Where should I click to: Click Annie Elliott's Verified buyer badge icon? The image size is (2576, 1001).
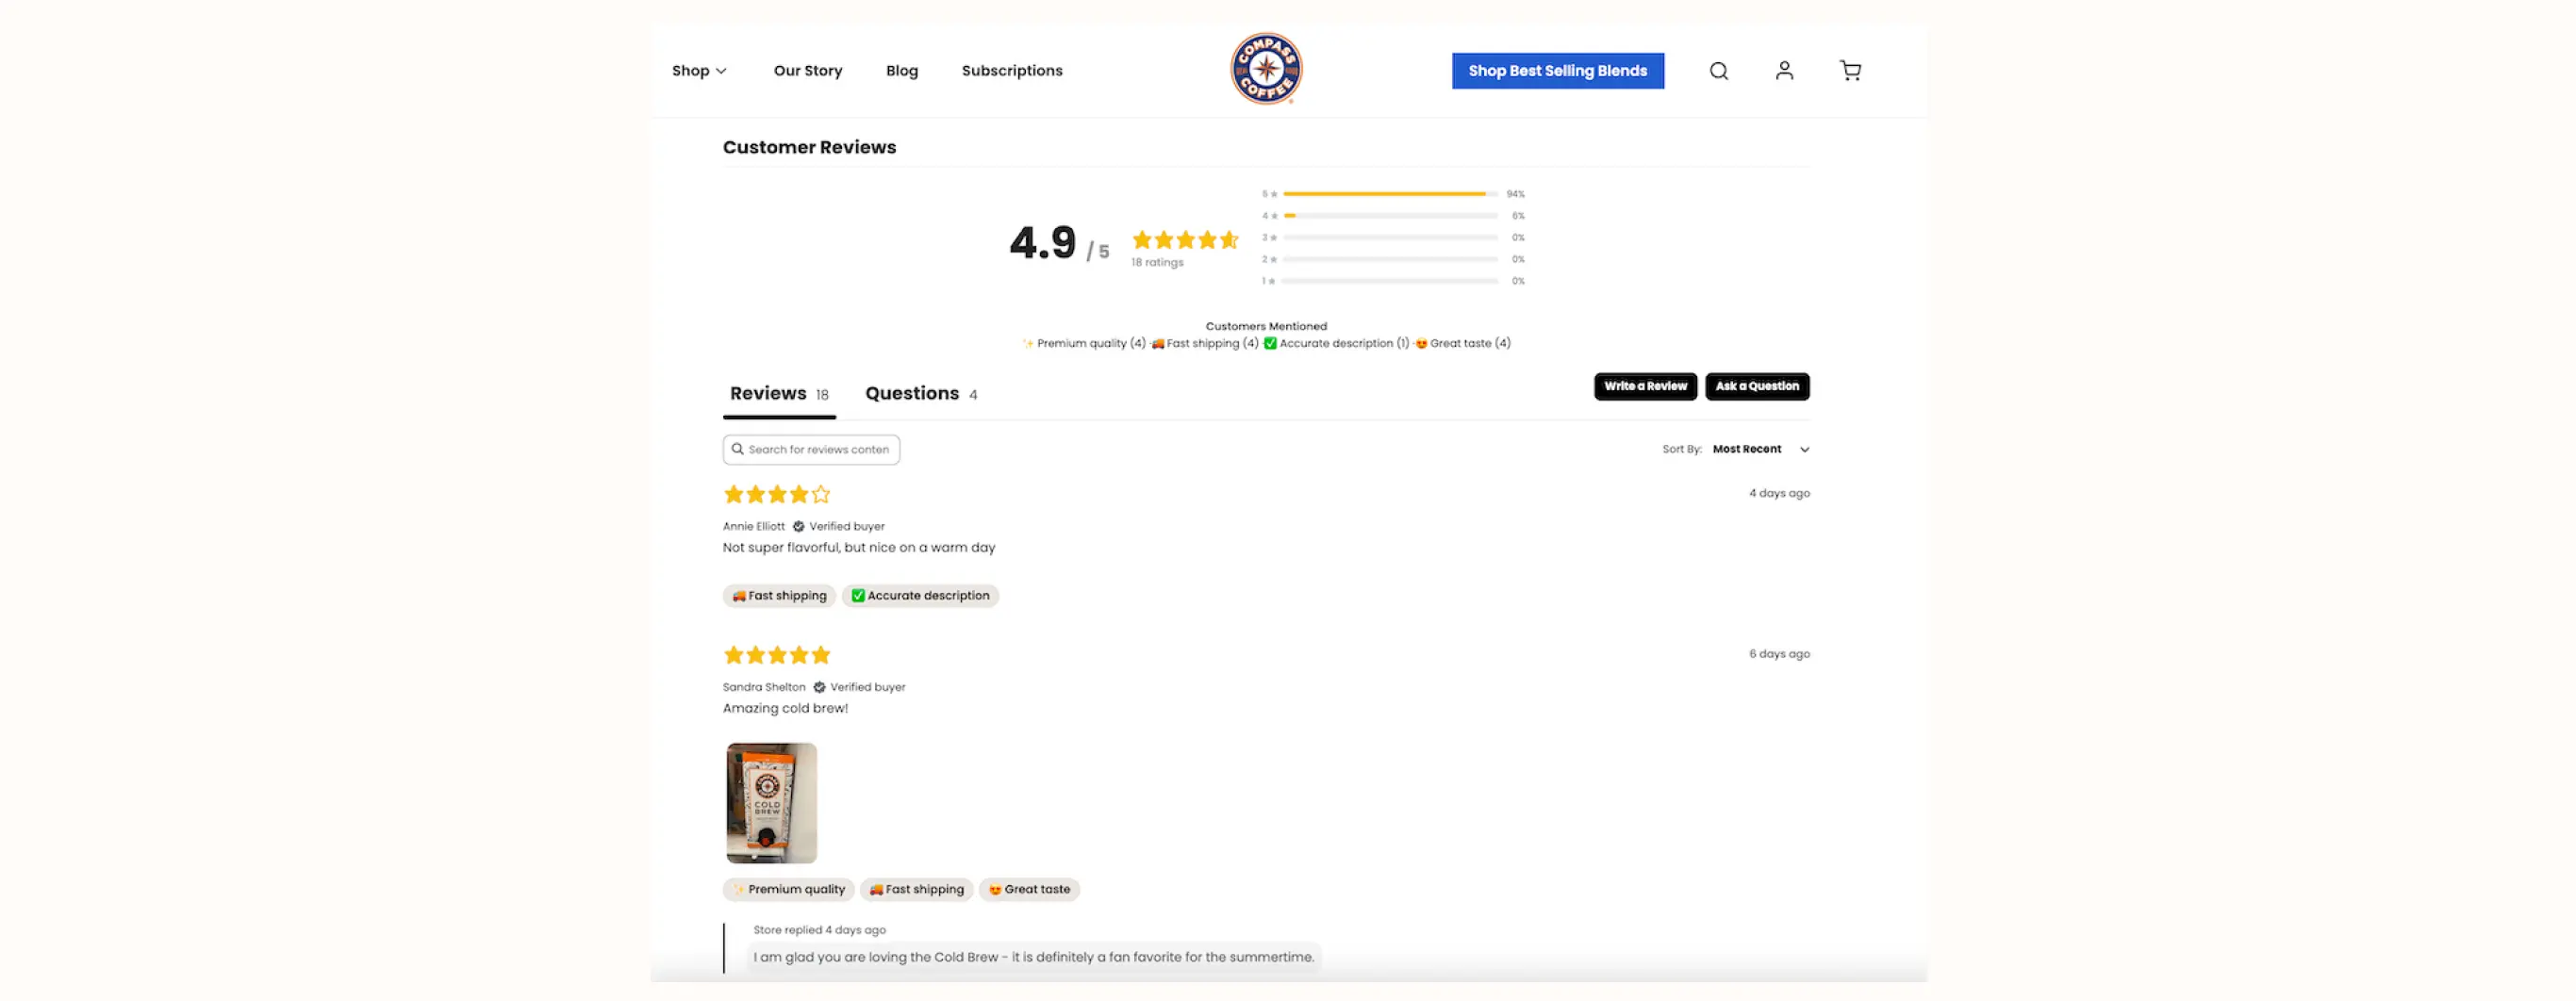(x=798, y=526)
